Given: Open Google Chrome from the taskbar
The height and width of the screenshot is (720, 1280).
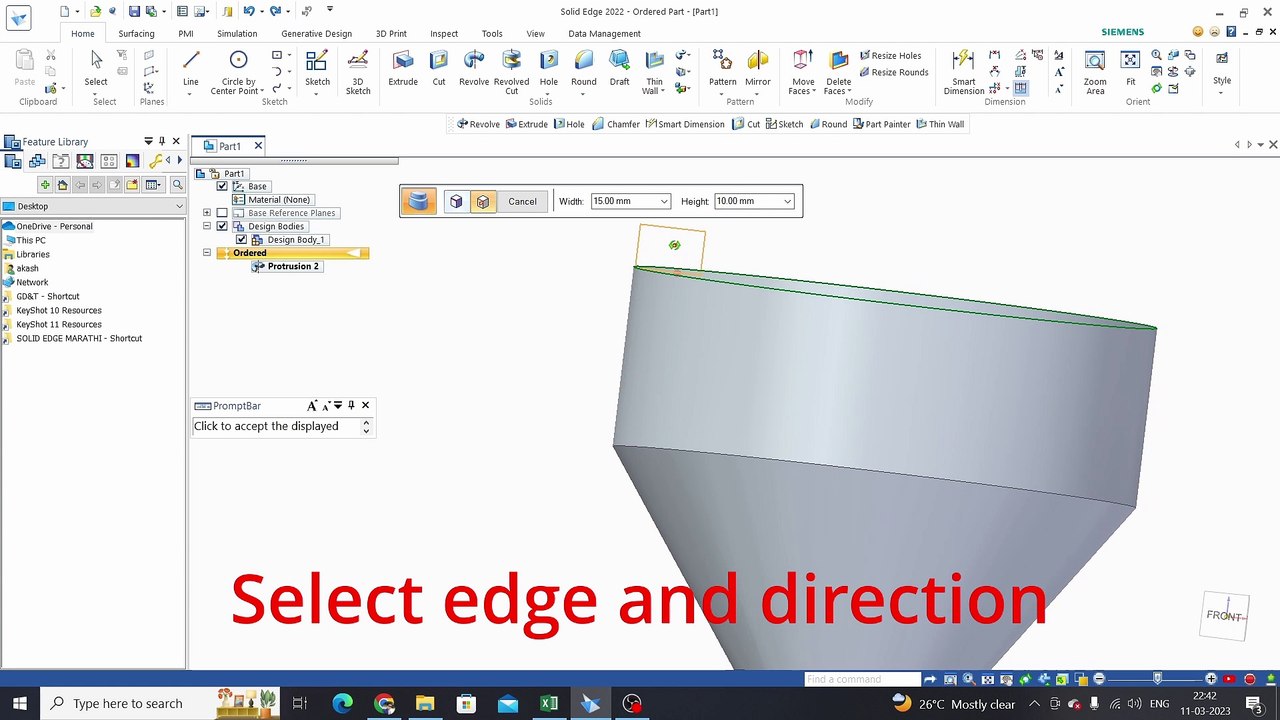Looking at the screenshot, I should pyautogui.click(x=384, y=704).
